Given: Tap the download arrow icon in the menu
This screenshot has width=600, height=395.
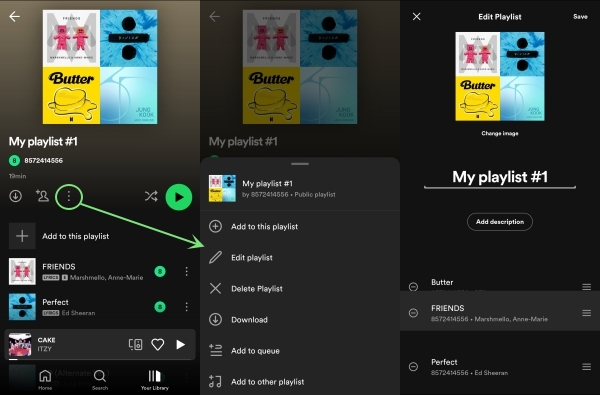Looking at the screenshot, I should pyautogui.click(x=215, y=319).
